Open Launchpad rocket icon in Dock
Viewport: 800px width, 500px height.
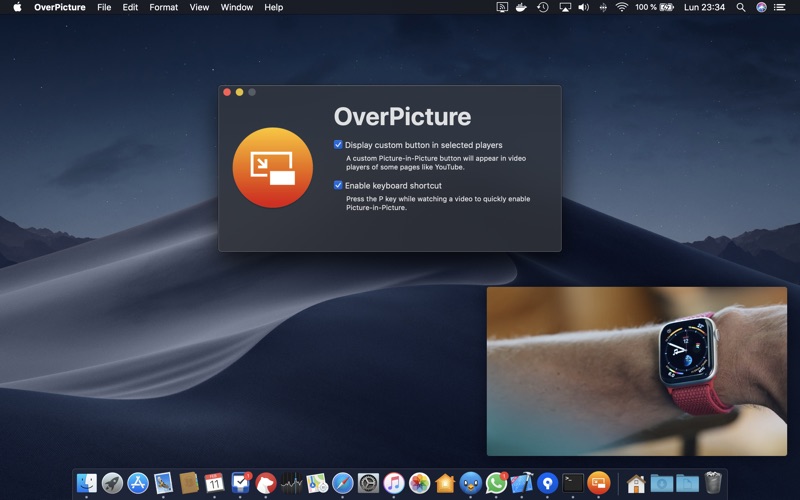coord(112,483)
